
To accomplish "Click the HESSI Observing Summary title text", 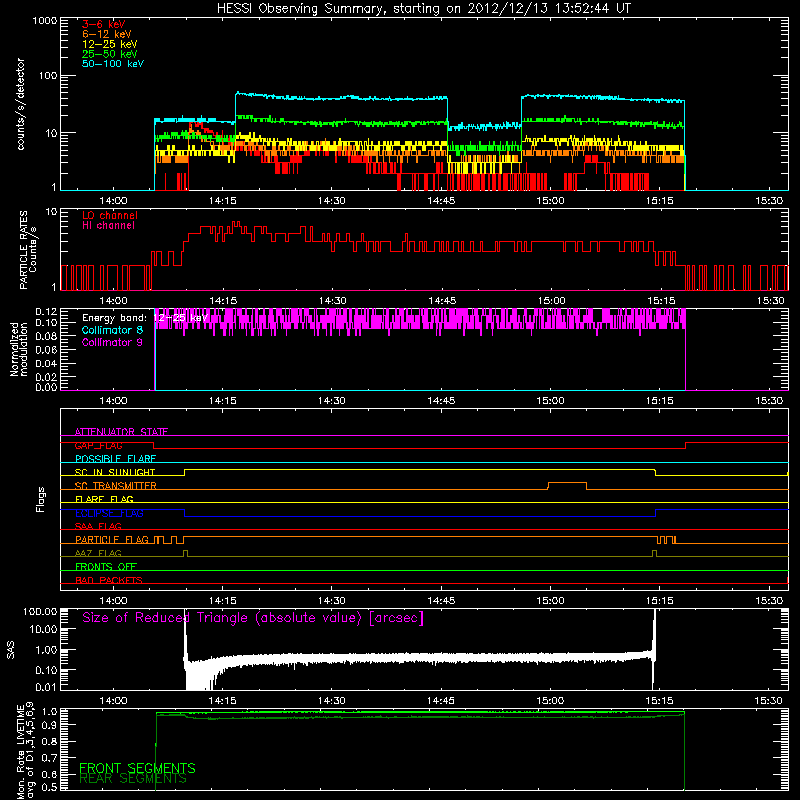I will click(423, 9).
